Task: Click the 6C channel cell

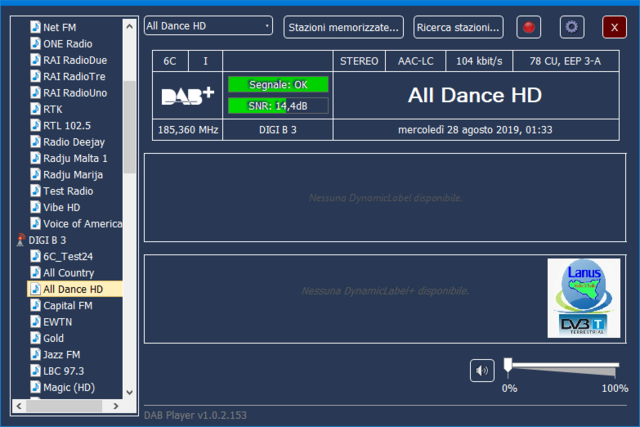Action: pyautogui.click(x=170, y=61)
